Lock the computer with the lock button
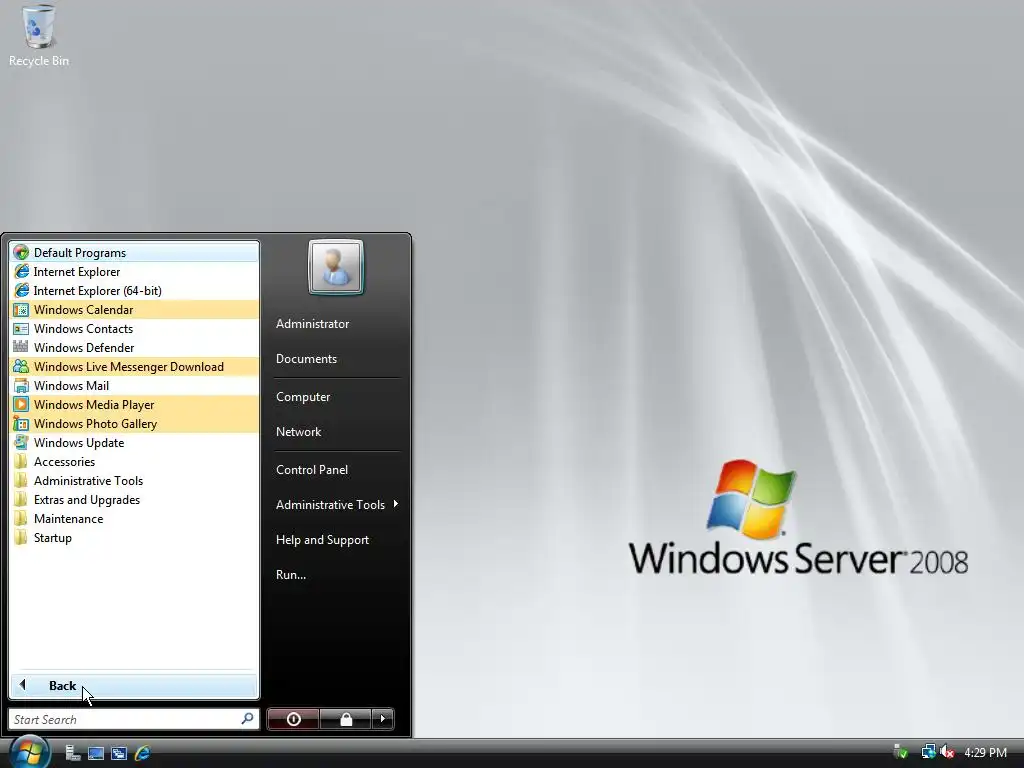 pyautogui.click(x=345, y=719)
